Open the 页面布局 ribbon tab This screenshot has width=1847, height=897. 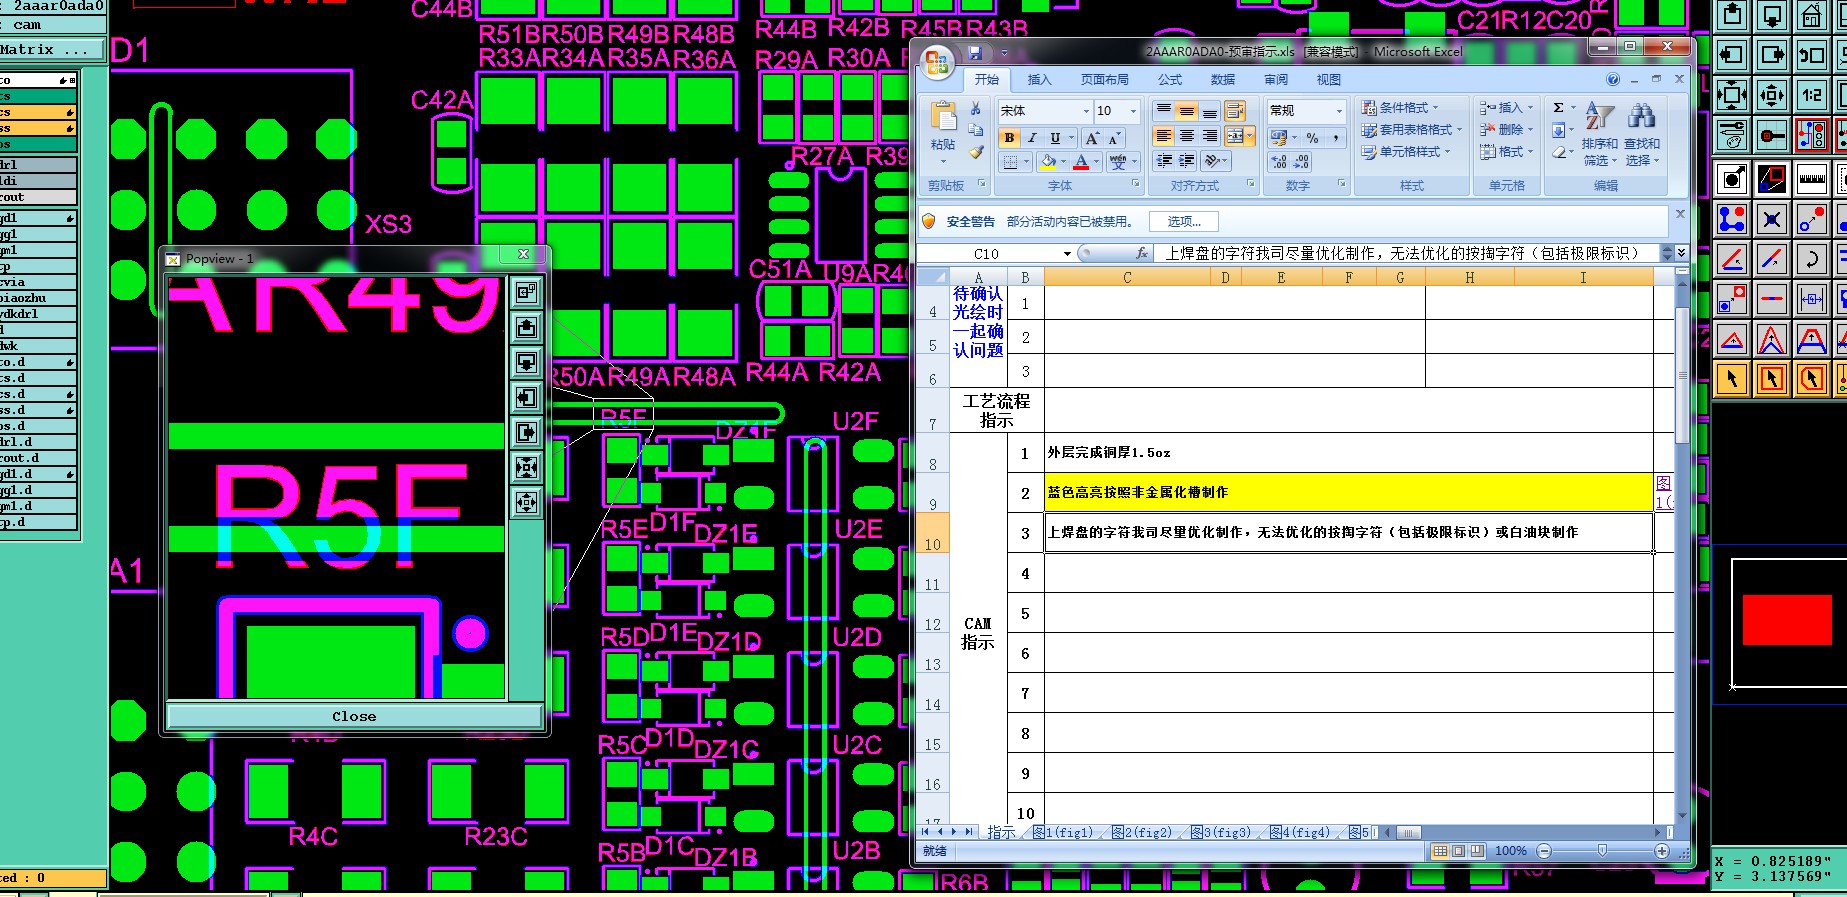point(1104,80)
